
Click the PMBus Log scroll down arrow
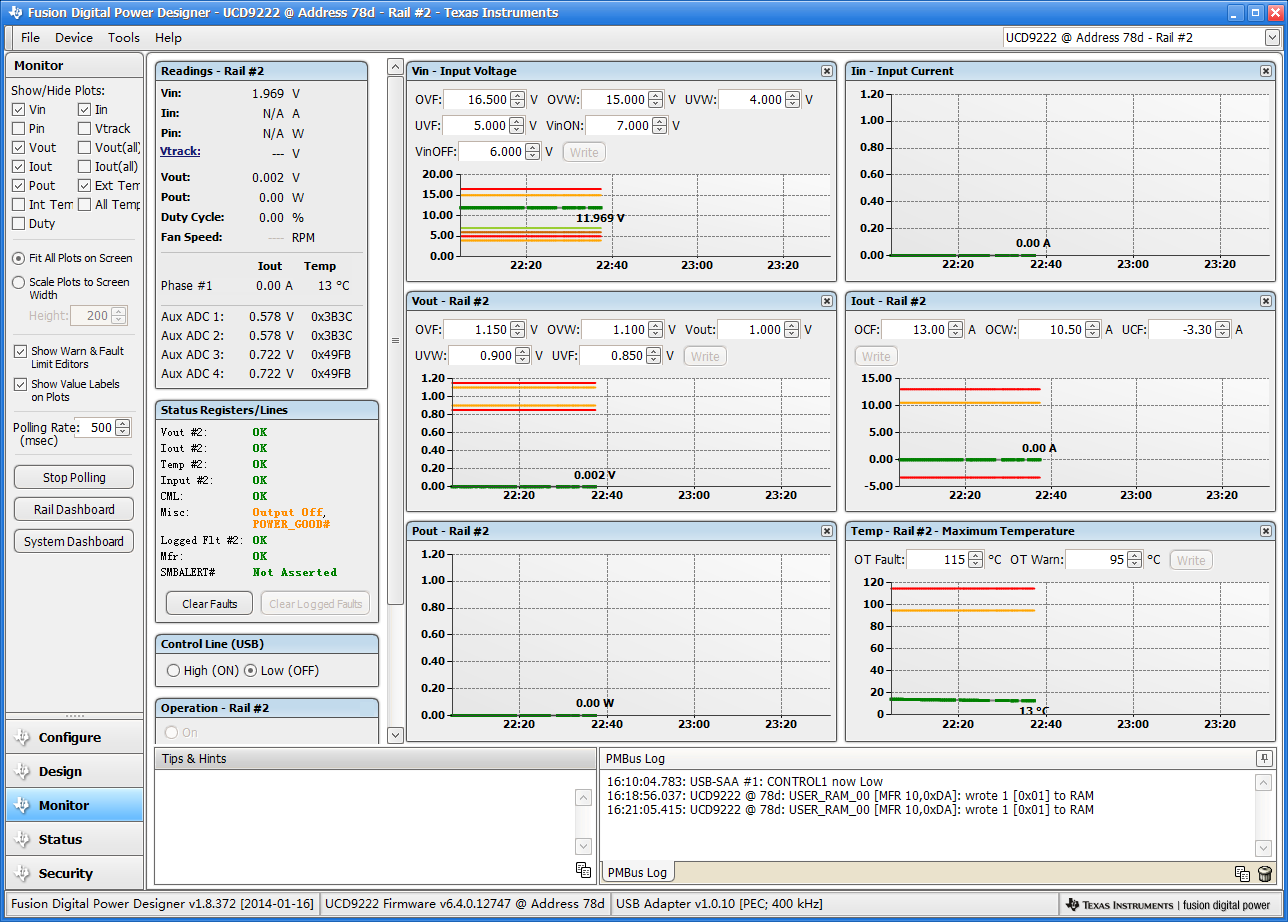pyautogui.click(x=1264, y=846)
